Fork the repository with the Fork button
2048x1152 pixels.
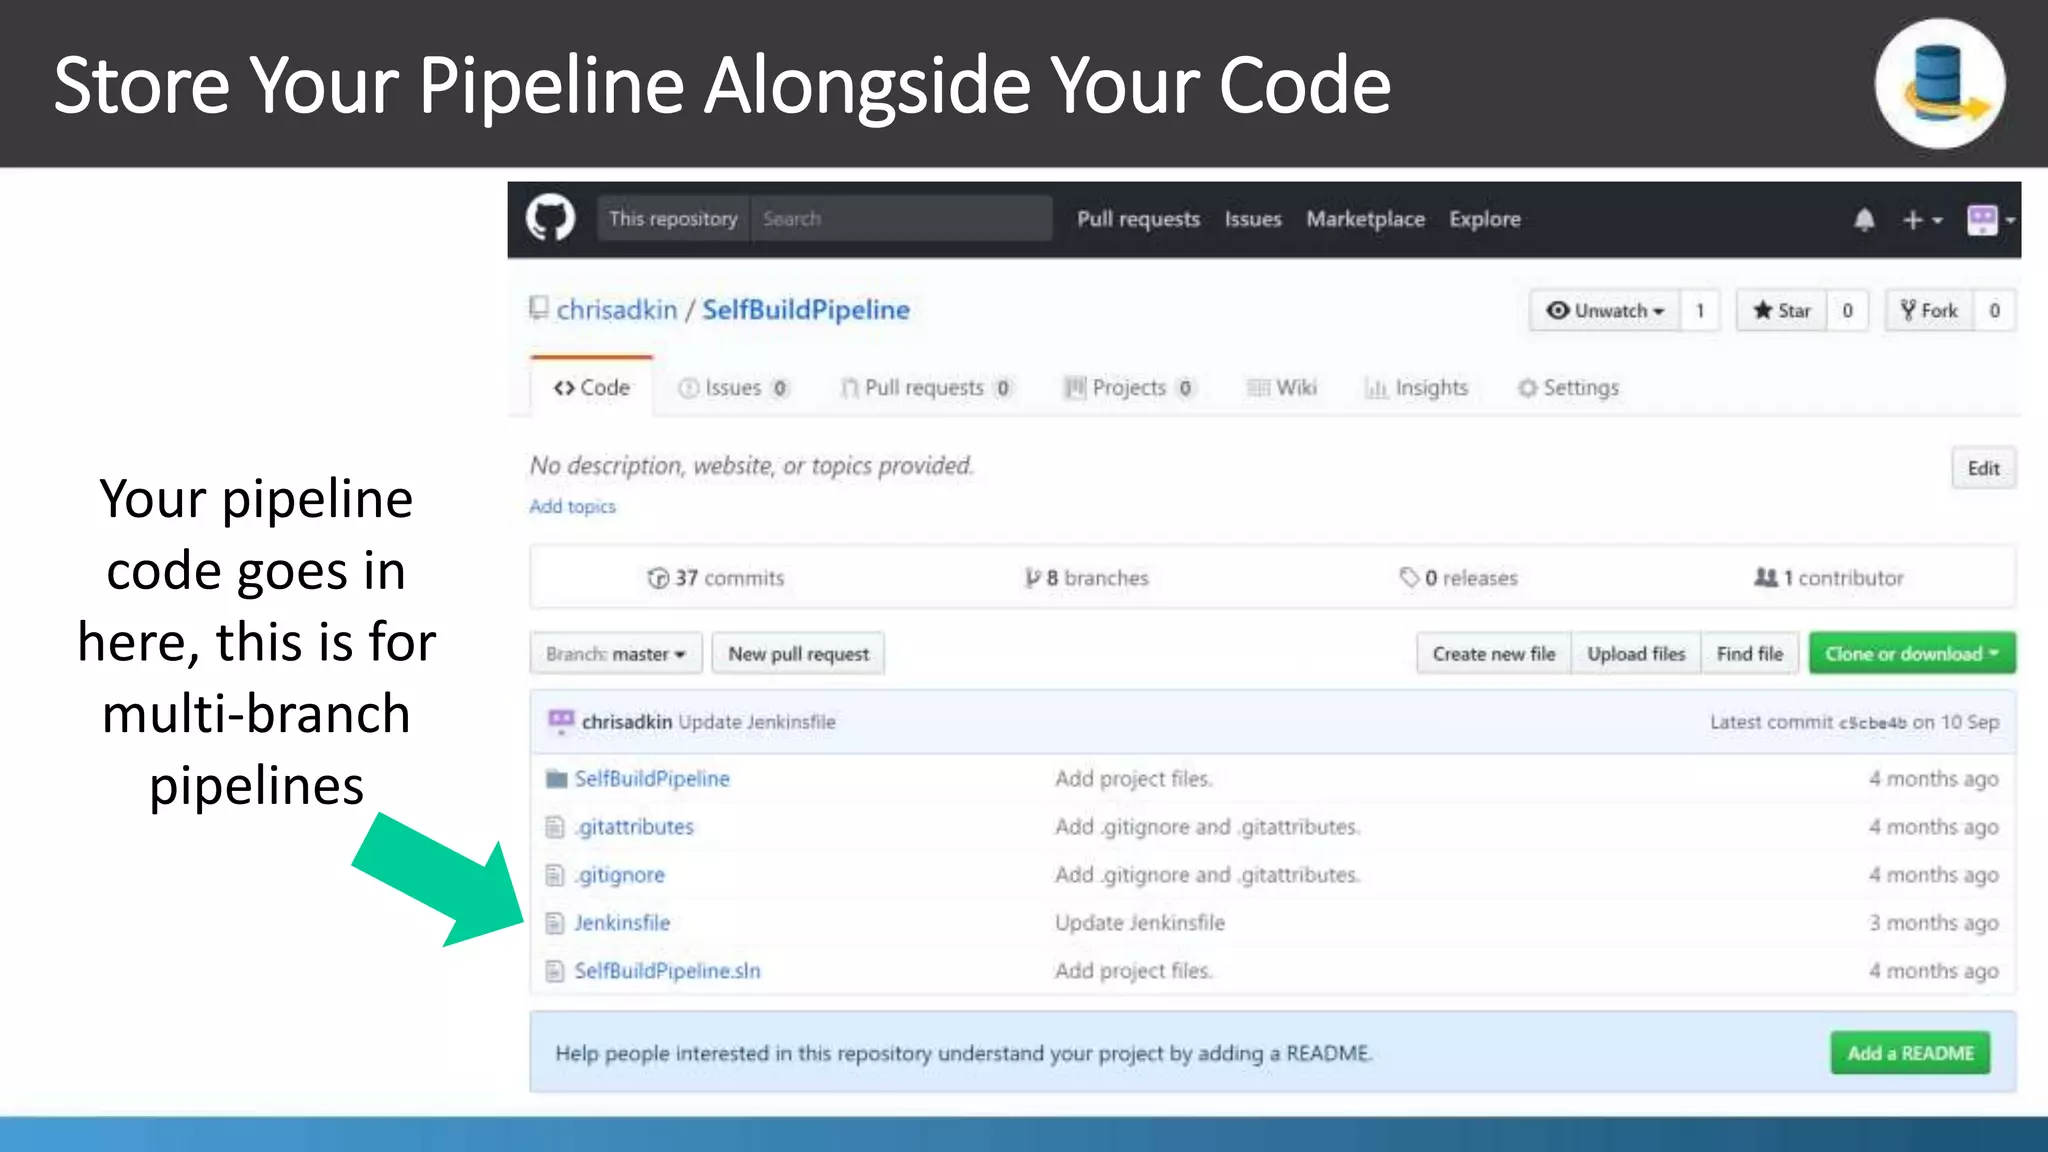point(1929,310)
